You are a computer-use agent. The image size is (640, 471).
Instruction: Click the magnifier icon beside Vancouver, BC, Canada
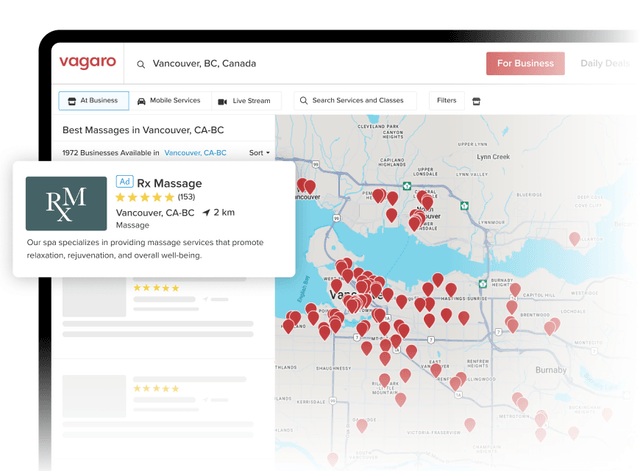tap(141, 64)
